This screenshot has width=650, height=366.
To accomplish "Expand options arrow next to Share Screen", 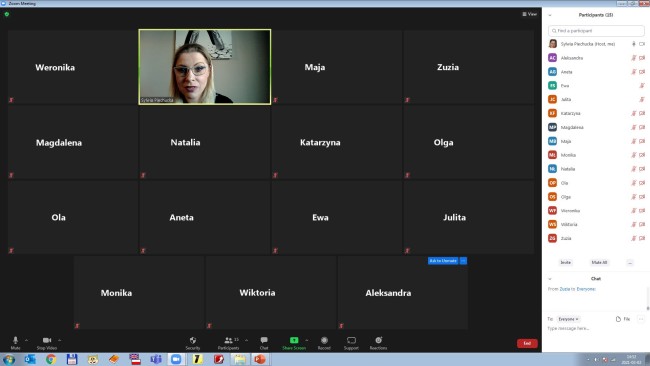I will [x=307, y=340].
